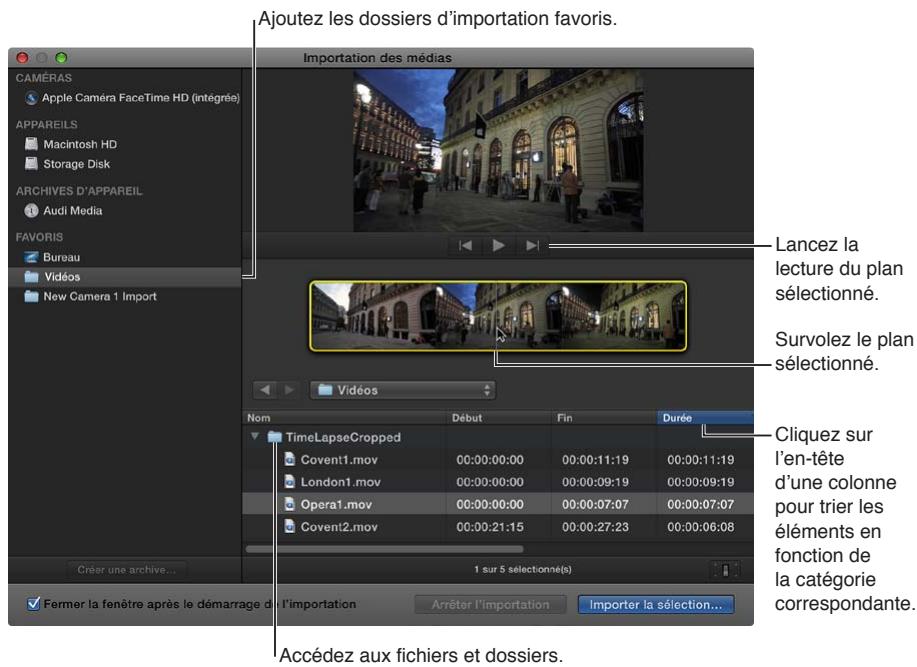This screenshot has width=917, height=667.
Task: Click Importer la sélection button
Action: tap(656, 604)
